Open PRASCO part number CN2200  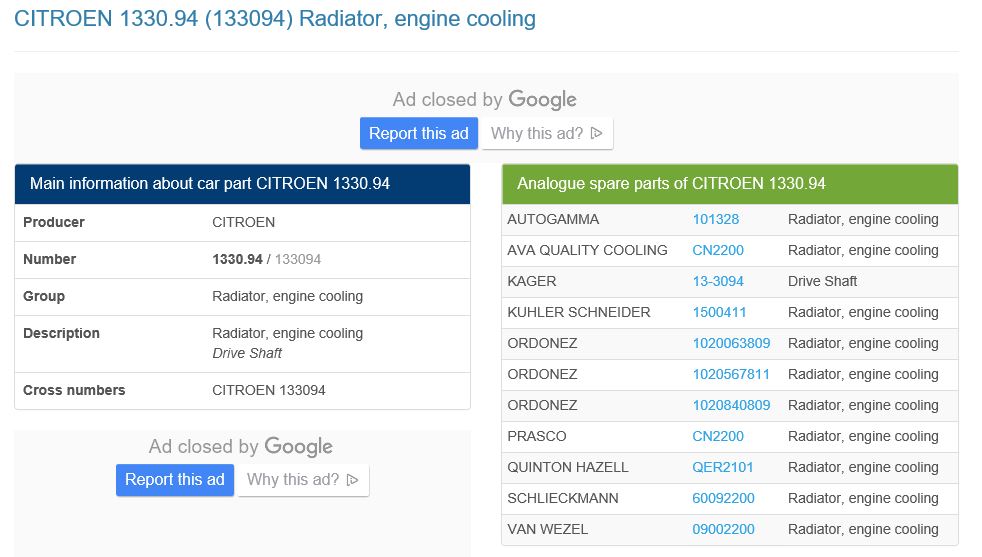(x=718, y=436)
